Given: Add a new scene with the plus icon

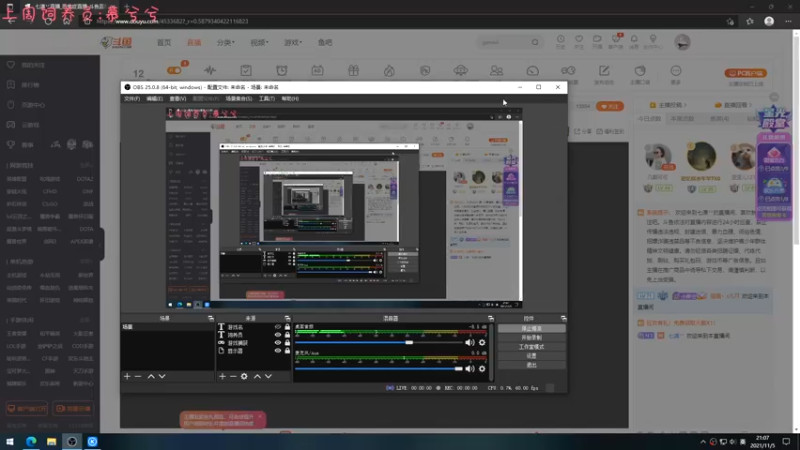Looking at the screenshot, I should click(127, 377).
